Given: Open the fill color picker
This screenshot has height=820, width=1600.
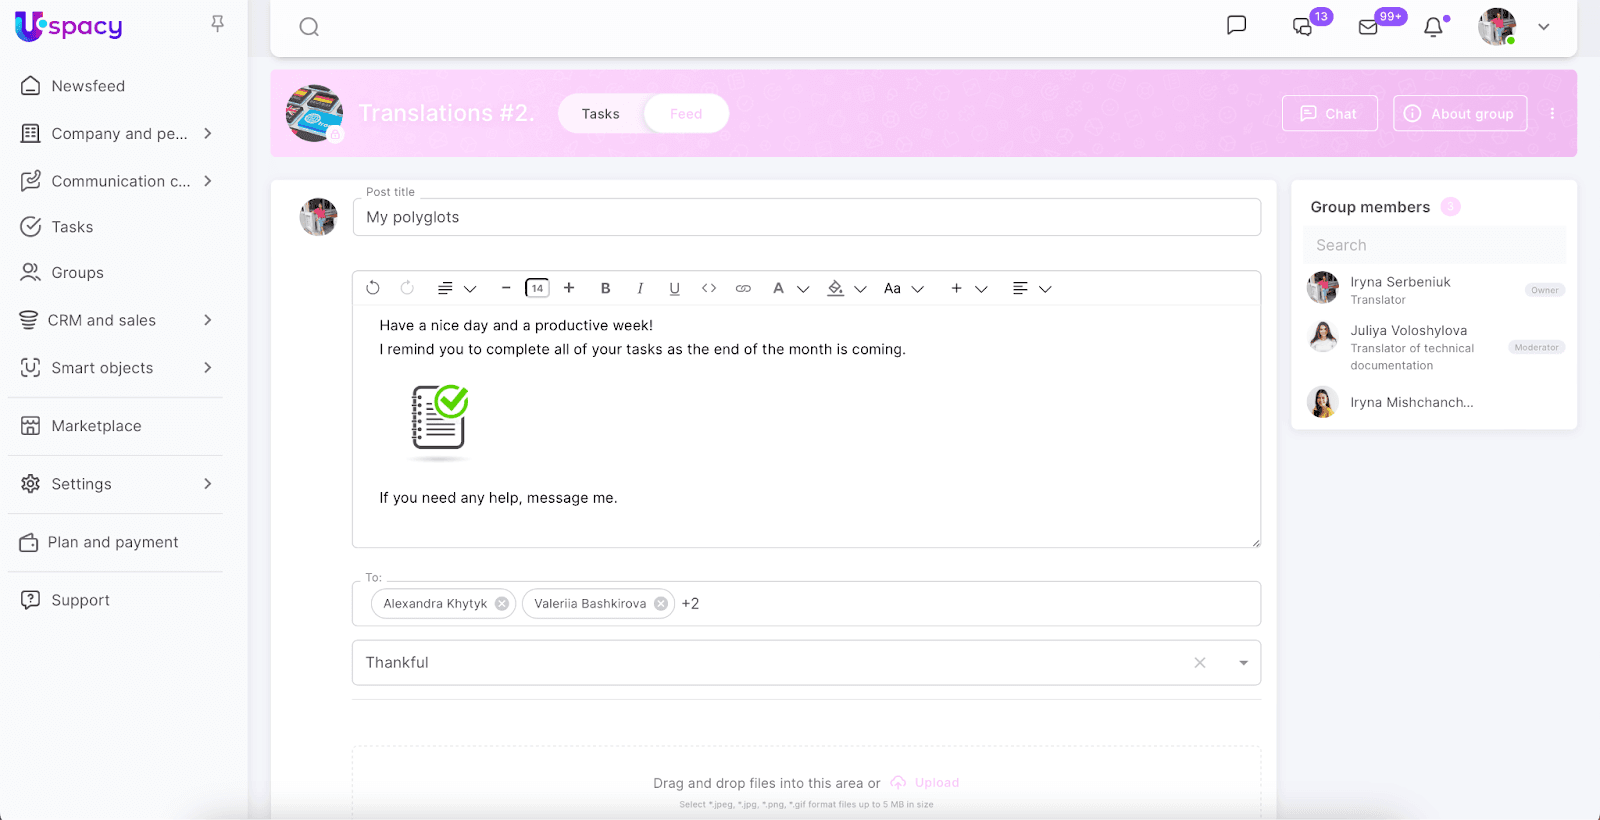Looking at the screenshot, I should click(845, 288).
